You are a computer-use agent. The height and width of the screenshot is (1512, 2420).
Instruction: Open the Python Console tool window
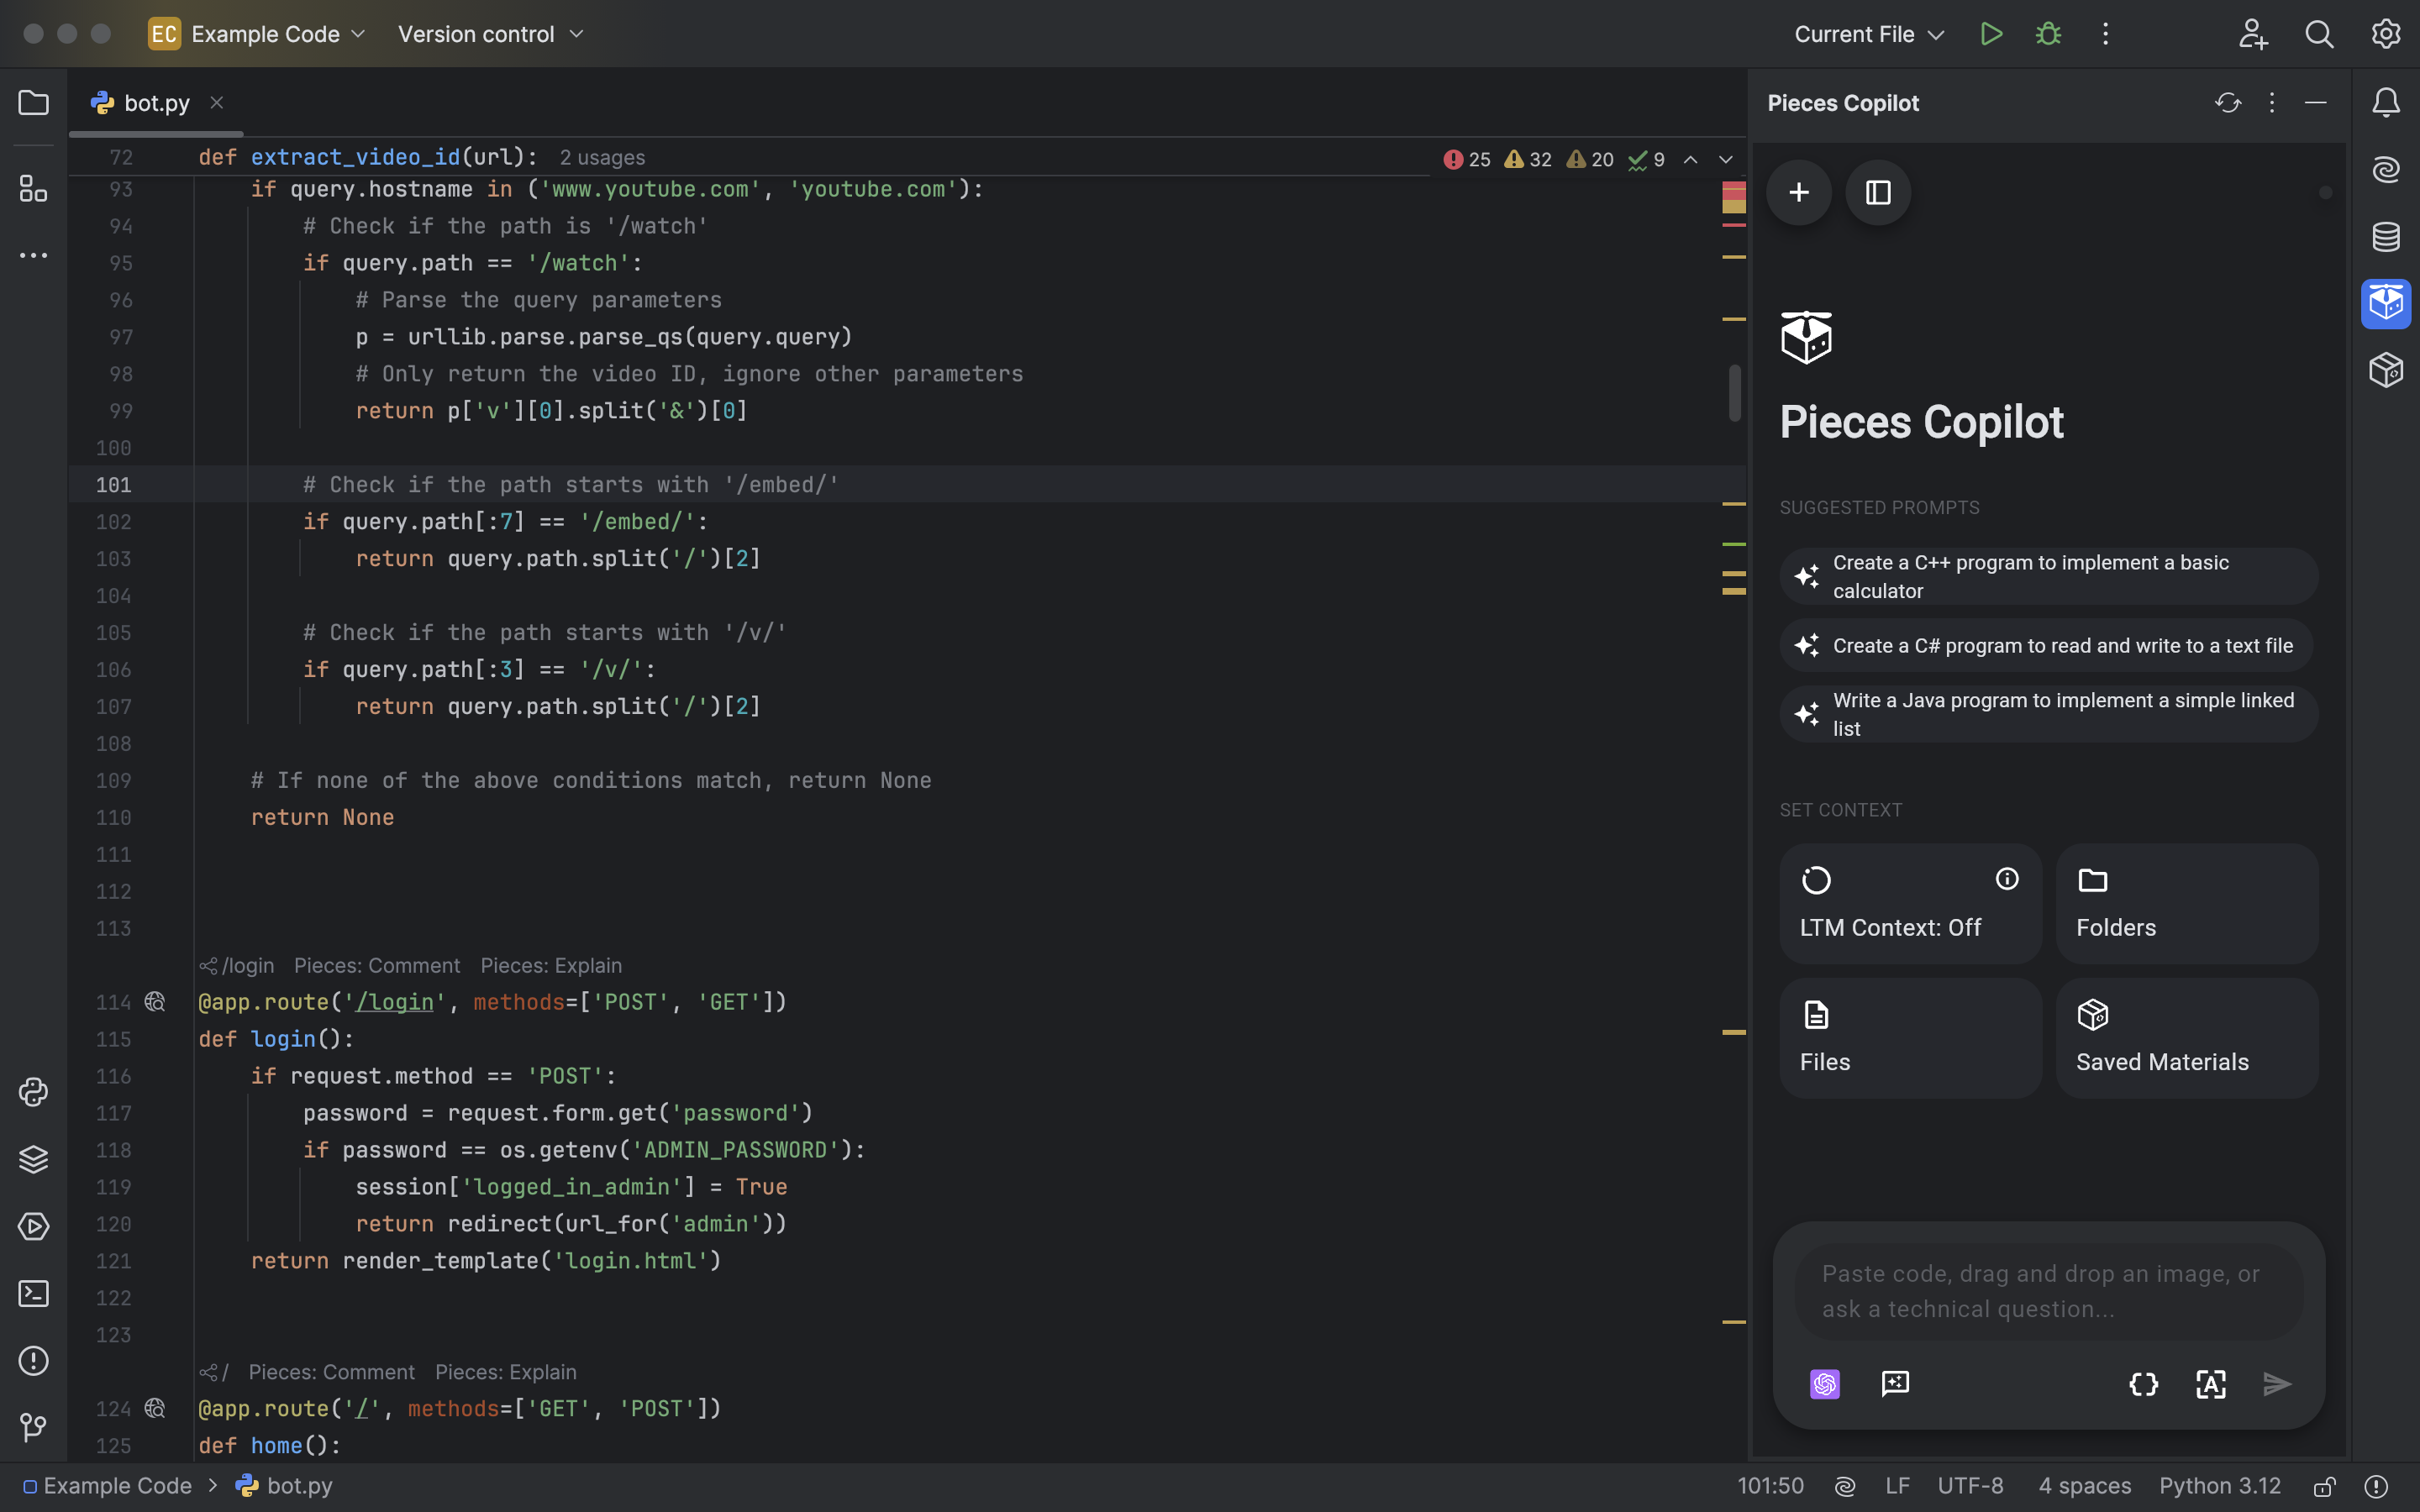33,1092
